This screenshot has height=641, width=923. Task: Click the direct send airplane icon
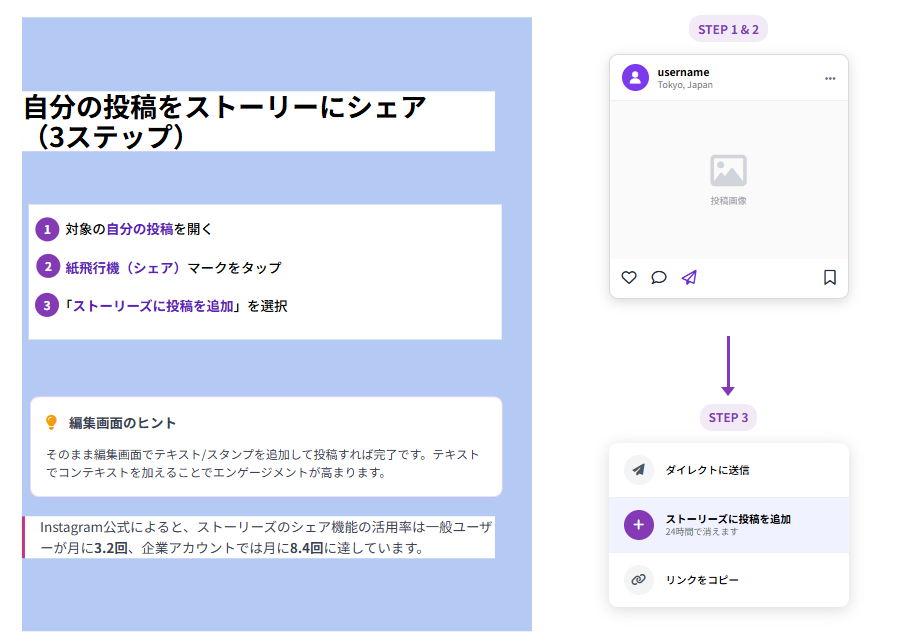(x=639, y=470)
